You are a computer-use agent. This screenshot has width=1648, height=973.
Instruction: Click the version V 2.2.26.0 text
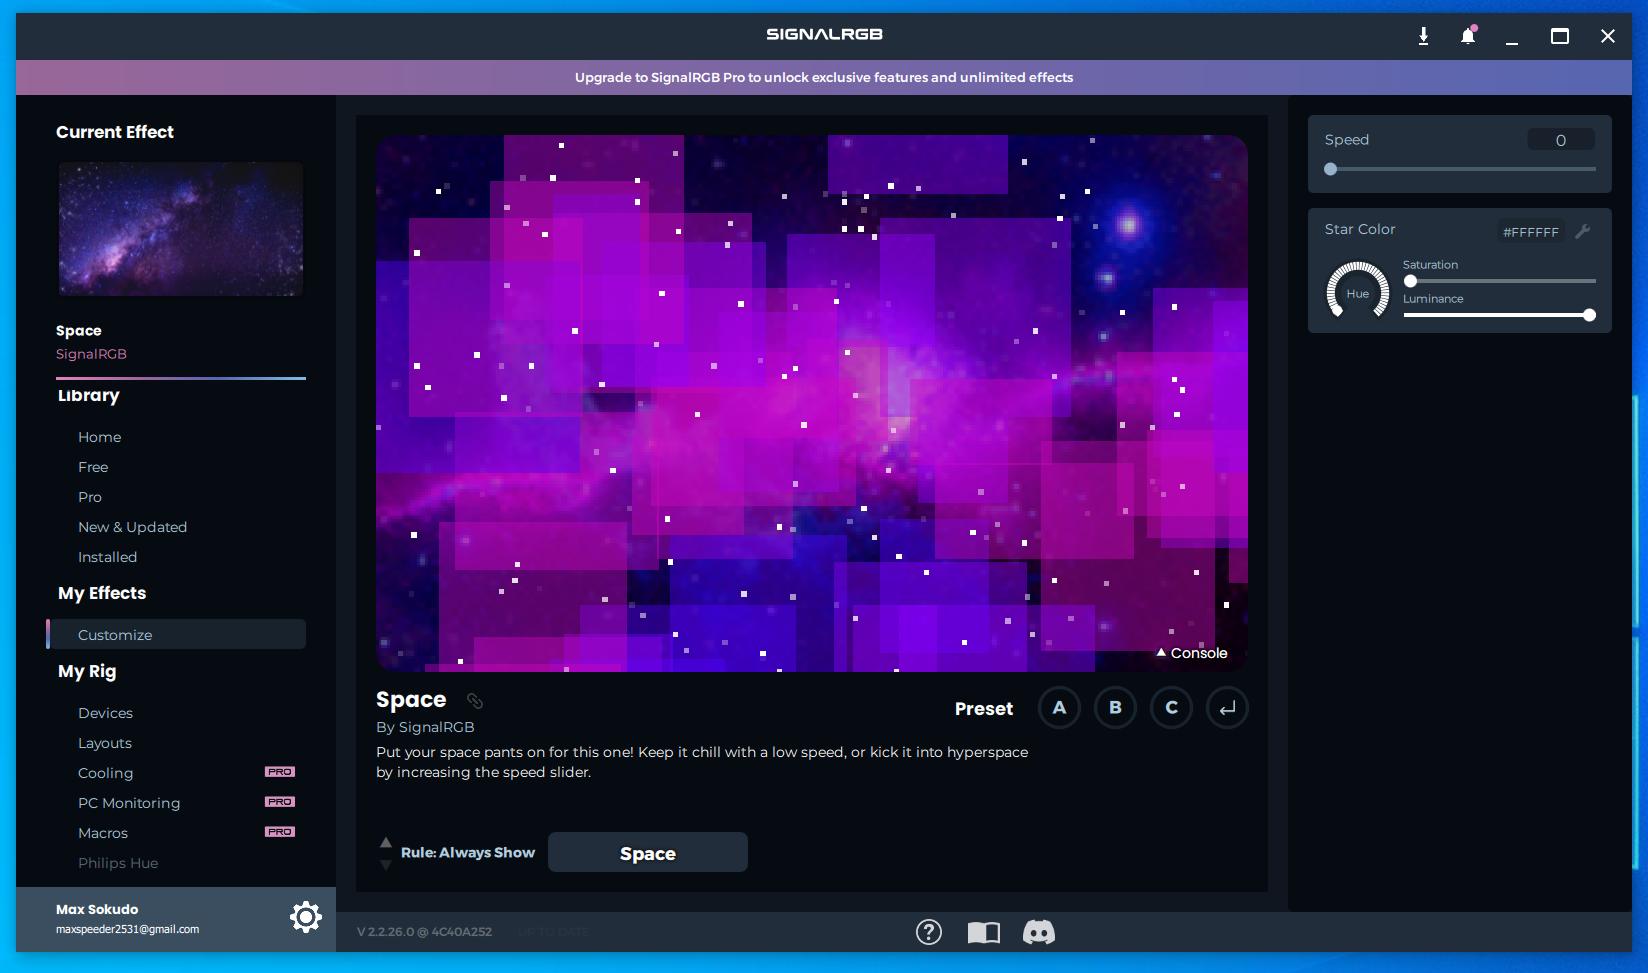tap(424, 932)
